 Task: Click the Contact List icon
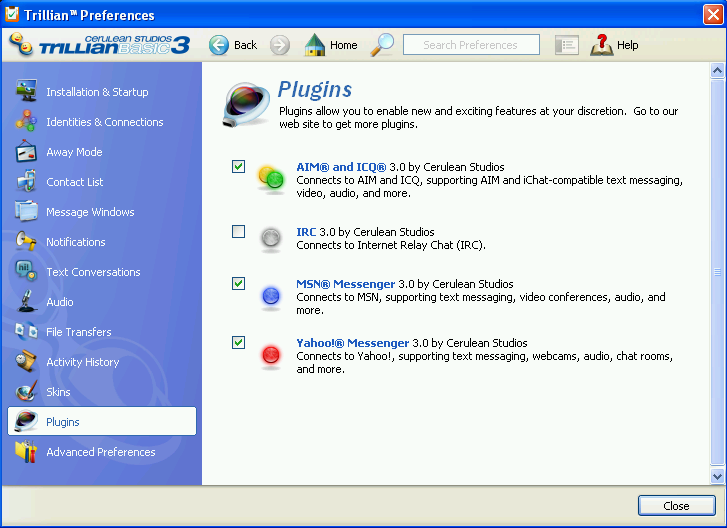click(x=26, y=181)
